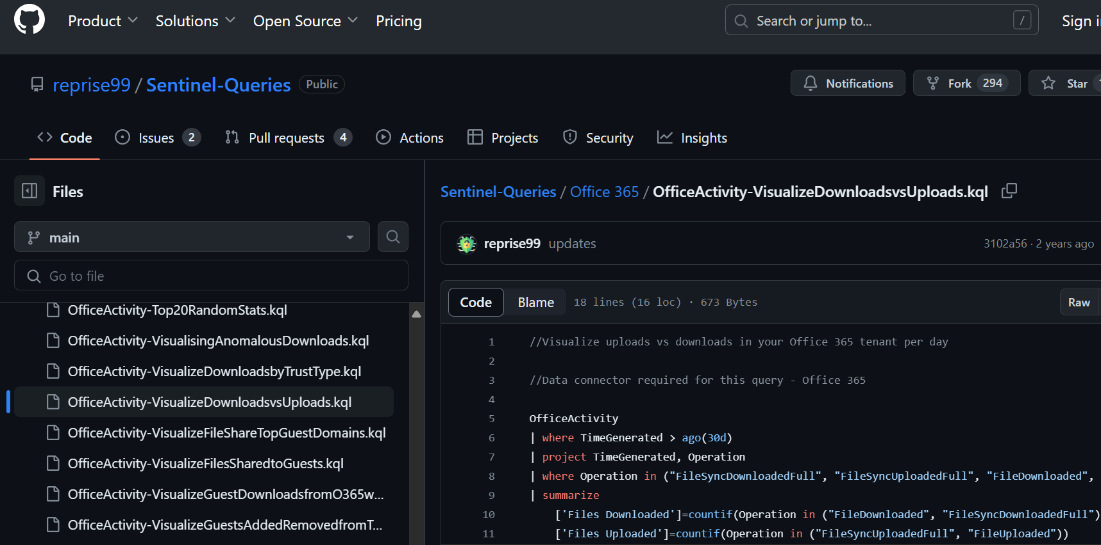The width and height of the screenshot is (1101, 545).
Task: Click the file tree scrollbar up arrow
Action: pos(416,315)
